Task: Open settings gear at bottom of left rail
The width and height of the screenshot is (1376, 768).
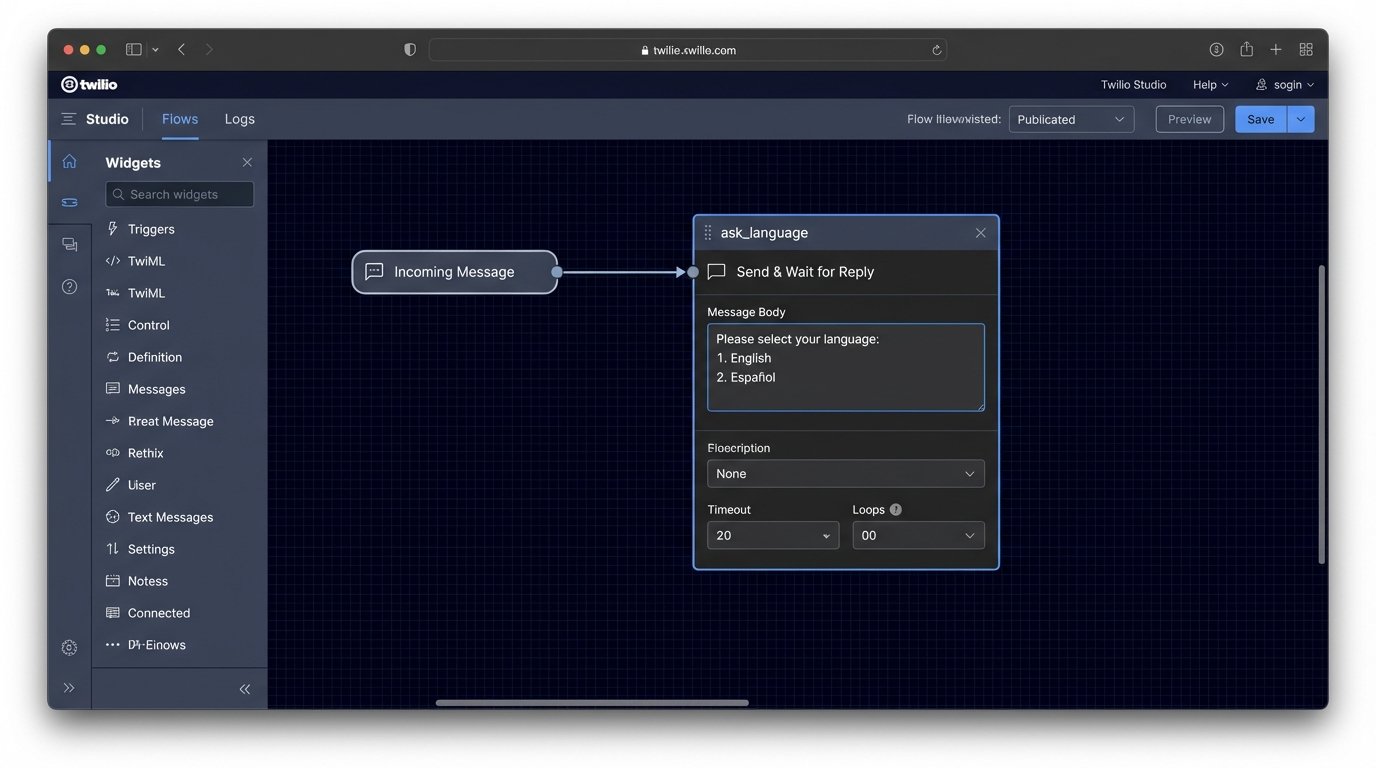Action: (x=69, y=647)
